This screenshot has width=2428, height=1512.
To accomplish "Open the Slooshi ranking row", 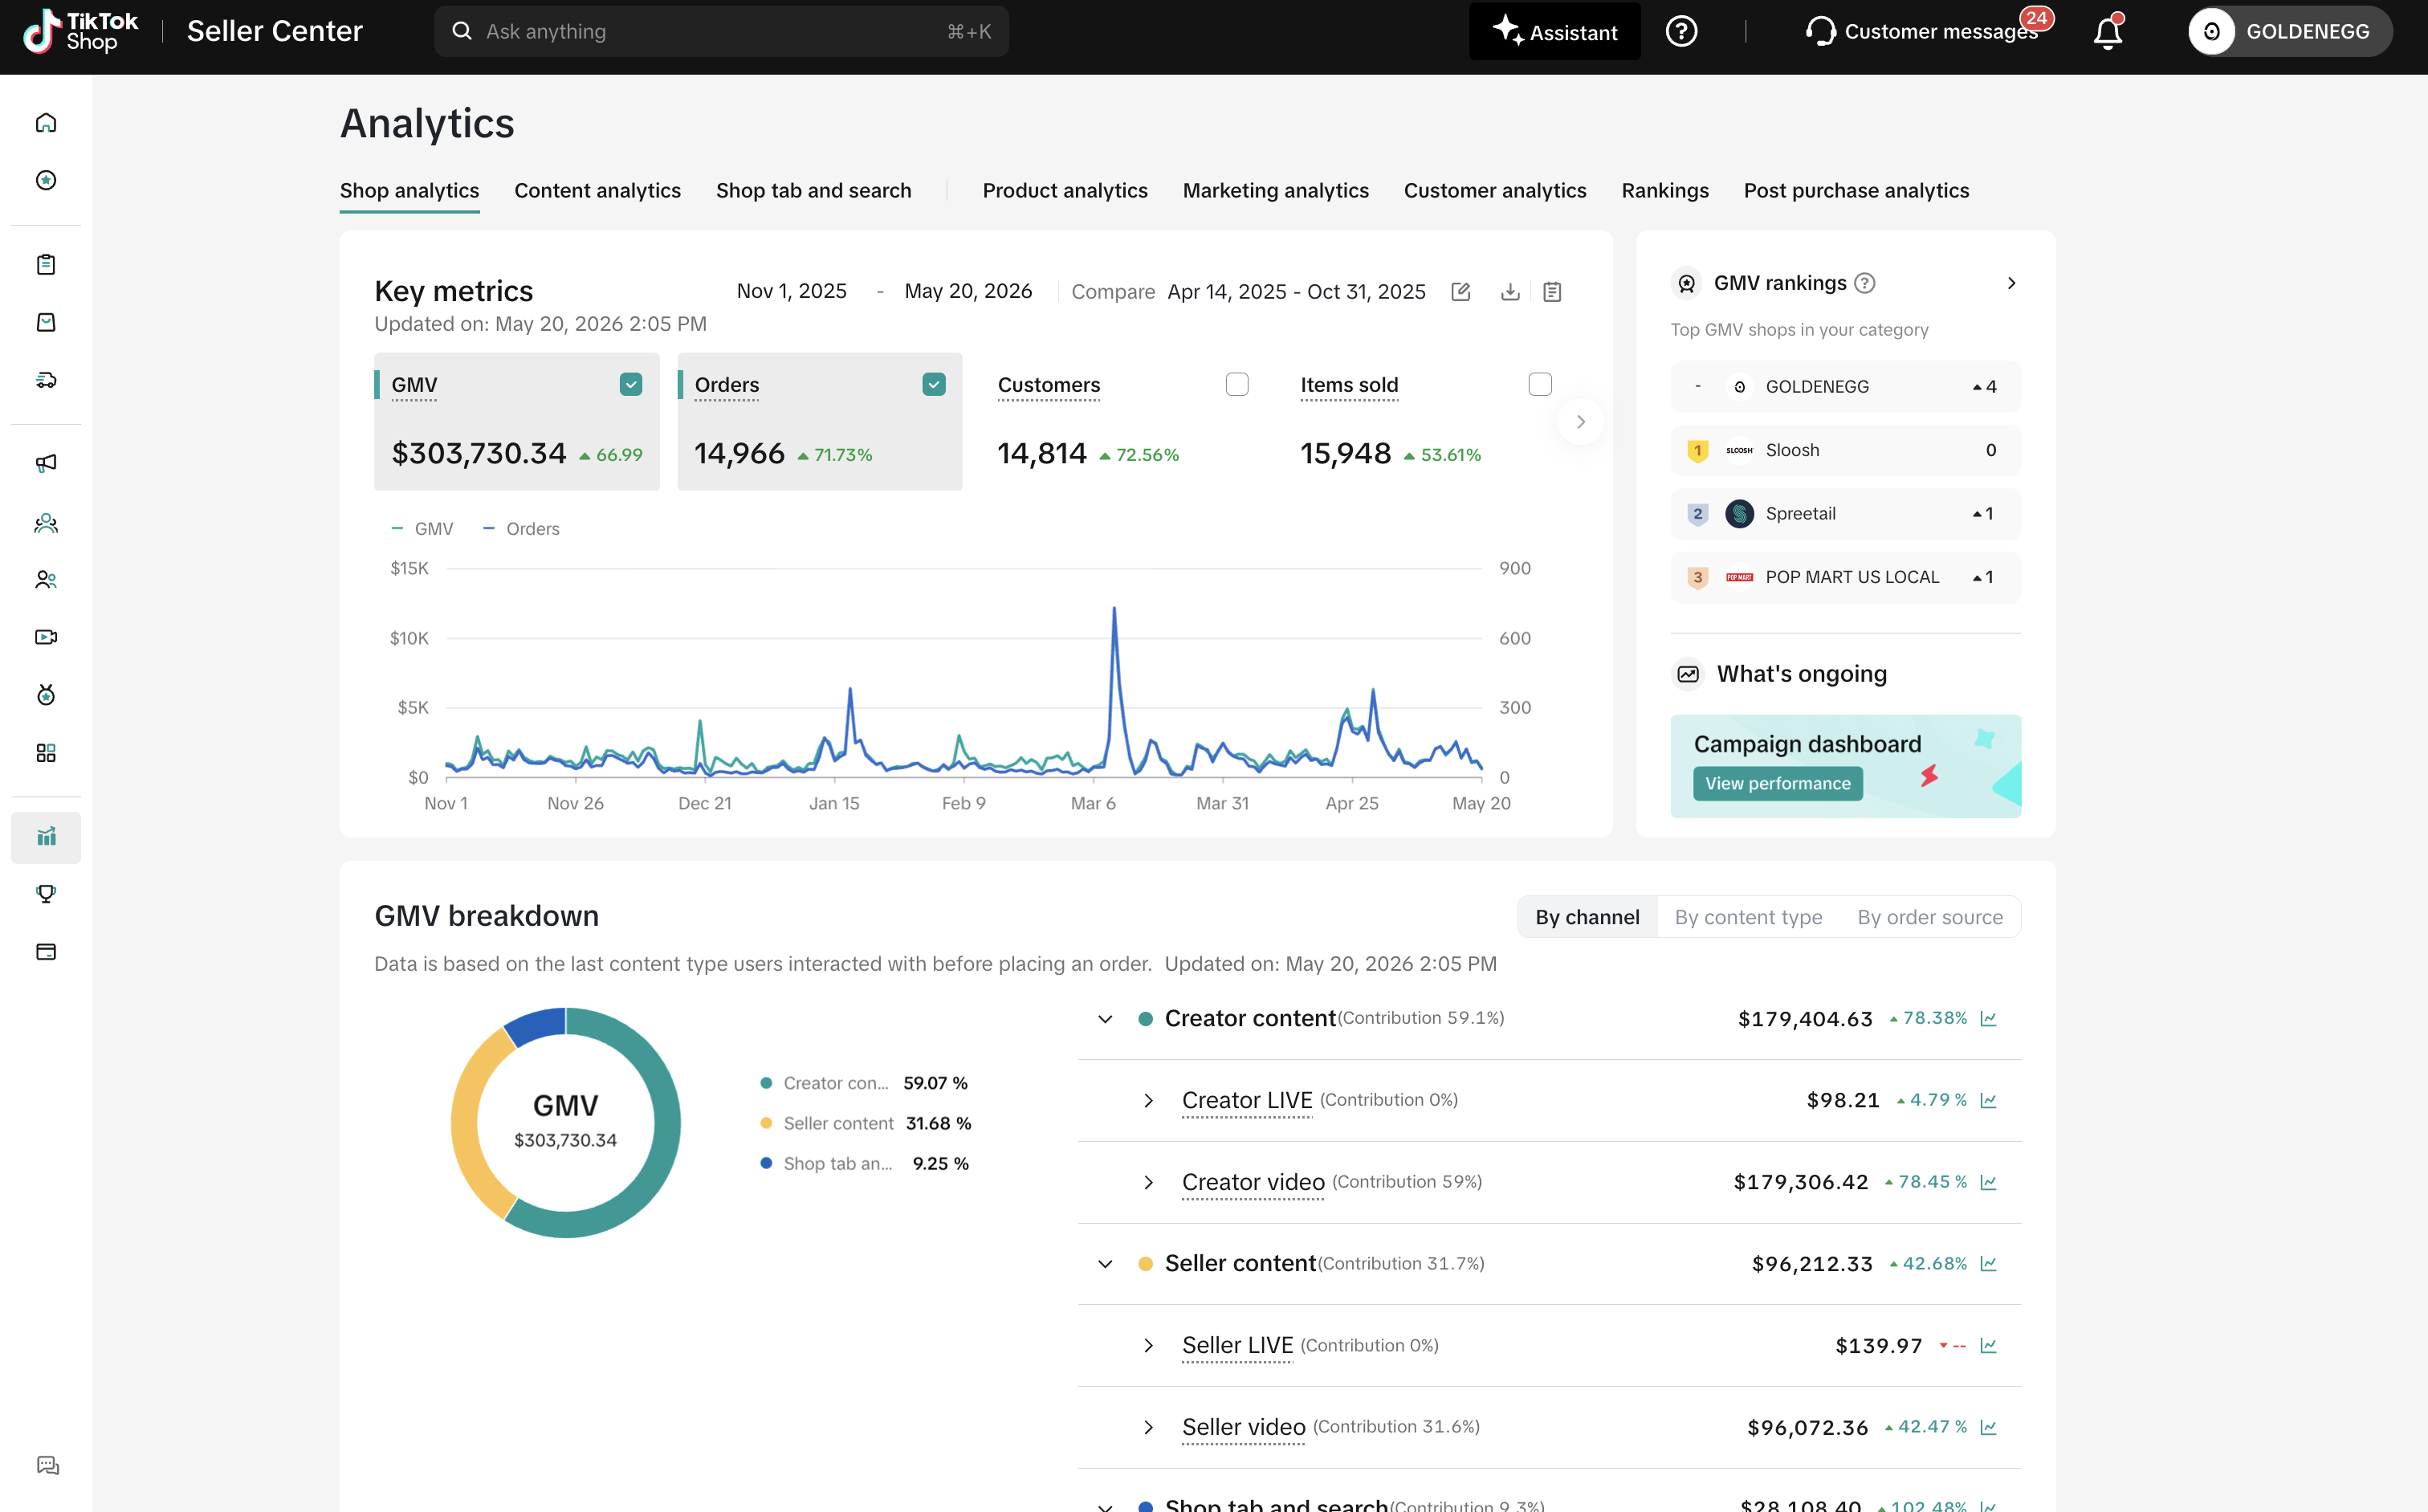I will (1845, 450).
